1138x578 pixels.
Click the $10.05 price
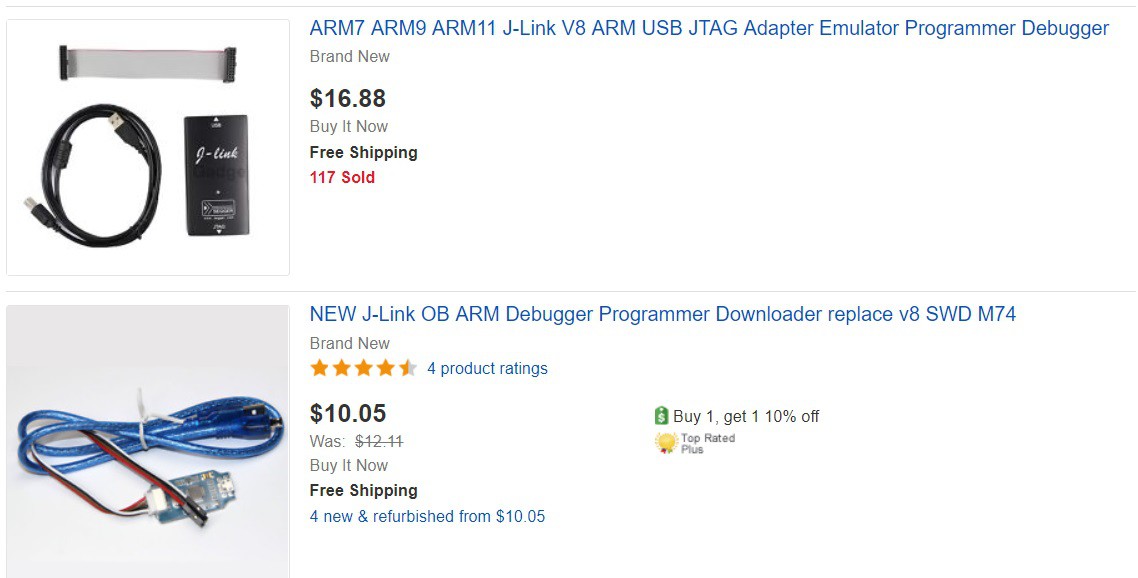[x=348, y=413]
